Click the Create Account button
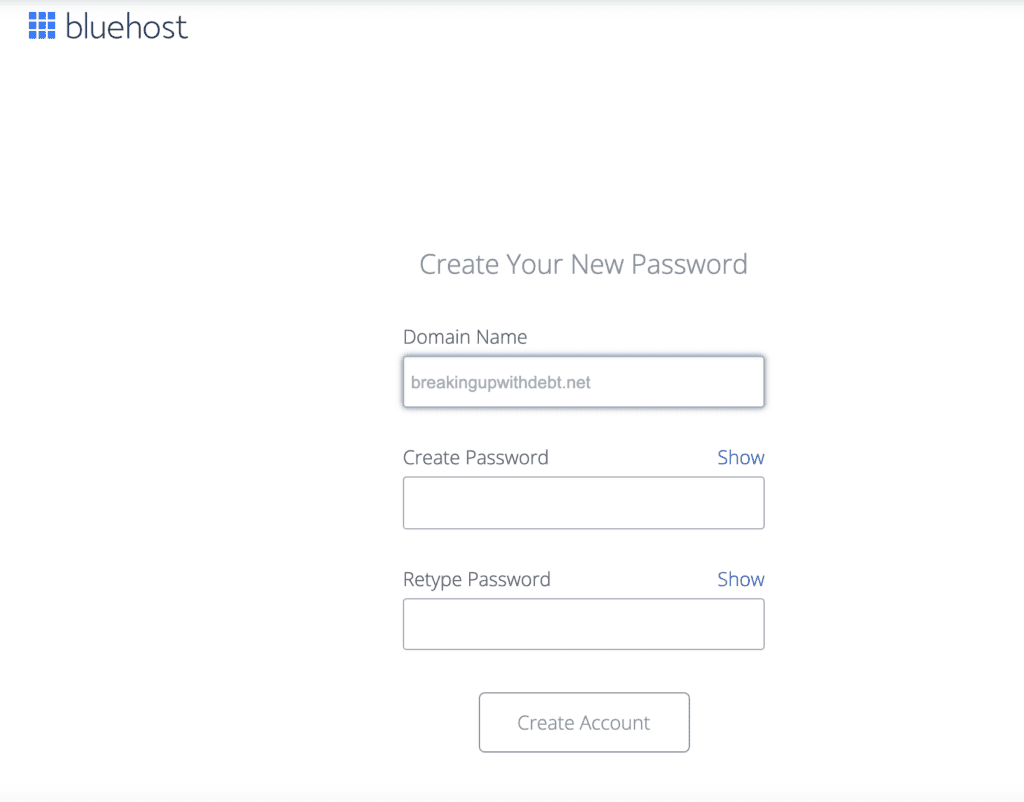Viewport: 1024px width, 802px height. (x=584, y=722)
